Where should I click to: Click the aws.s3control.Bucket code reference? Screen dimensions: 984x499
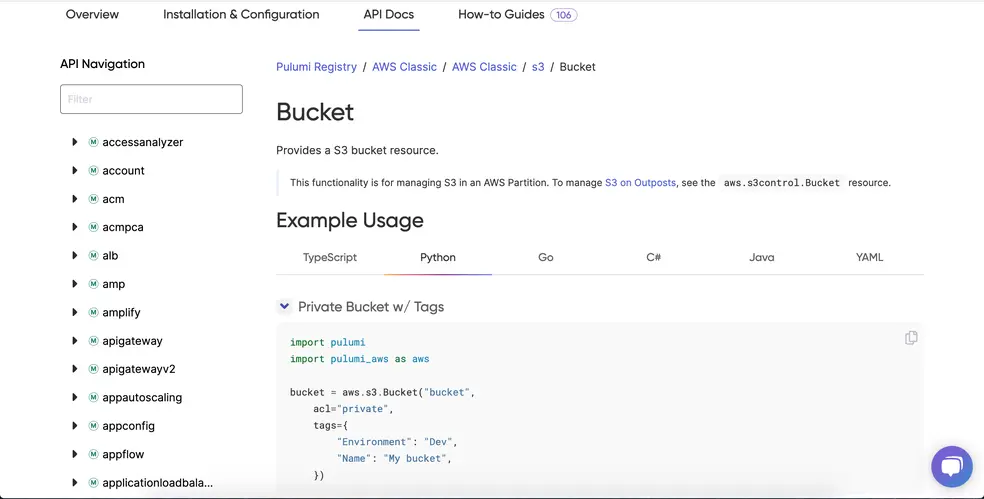click(x=781, y=183)
